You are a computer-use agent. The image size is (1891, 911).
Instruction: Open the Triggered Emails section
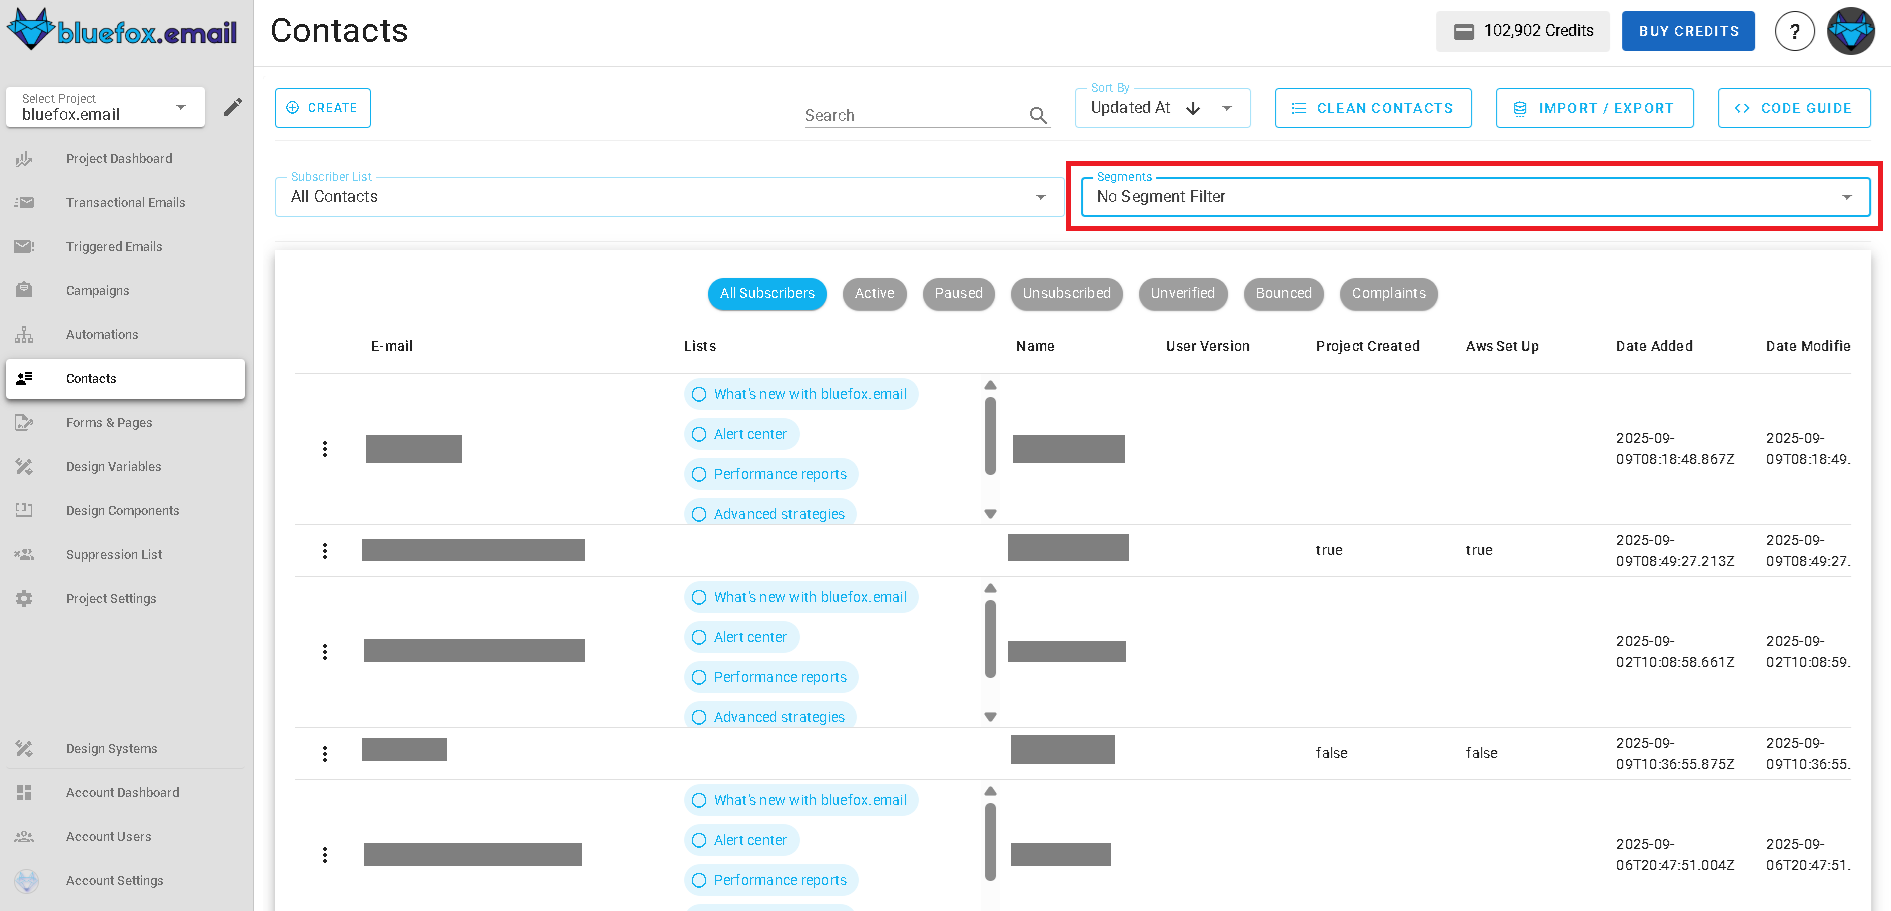[113, 246]
